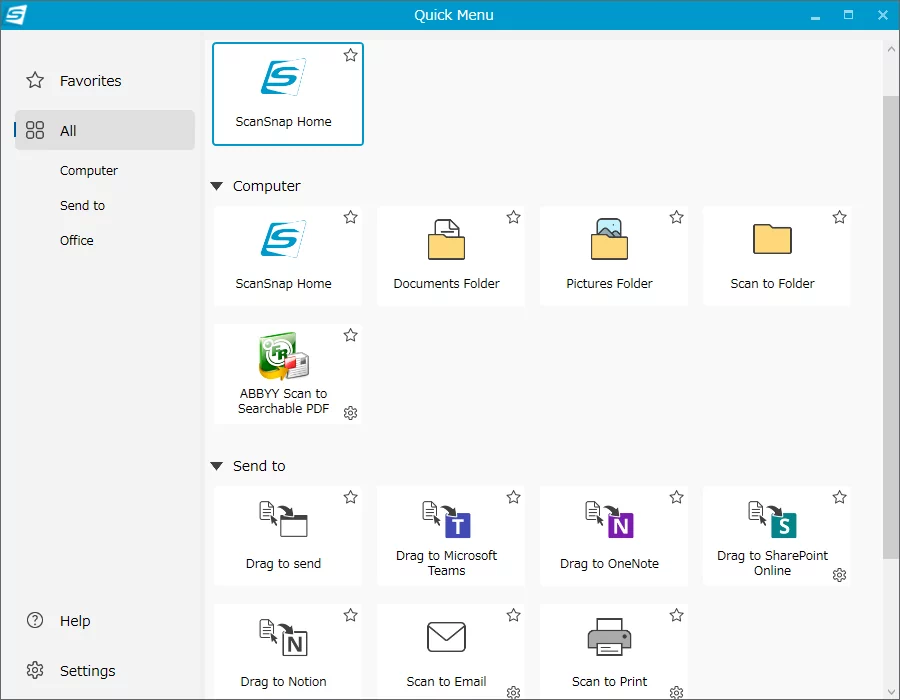This screenshot has height=700, width=900.
Task: Click the Scan to Print icon
Action: (609, 638)
